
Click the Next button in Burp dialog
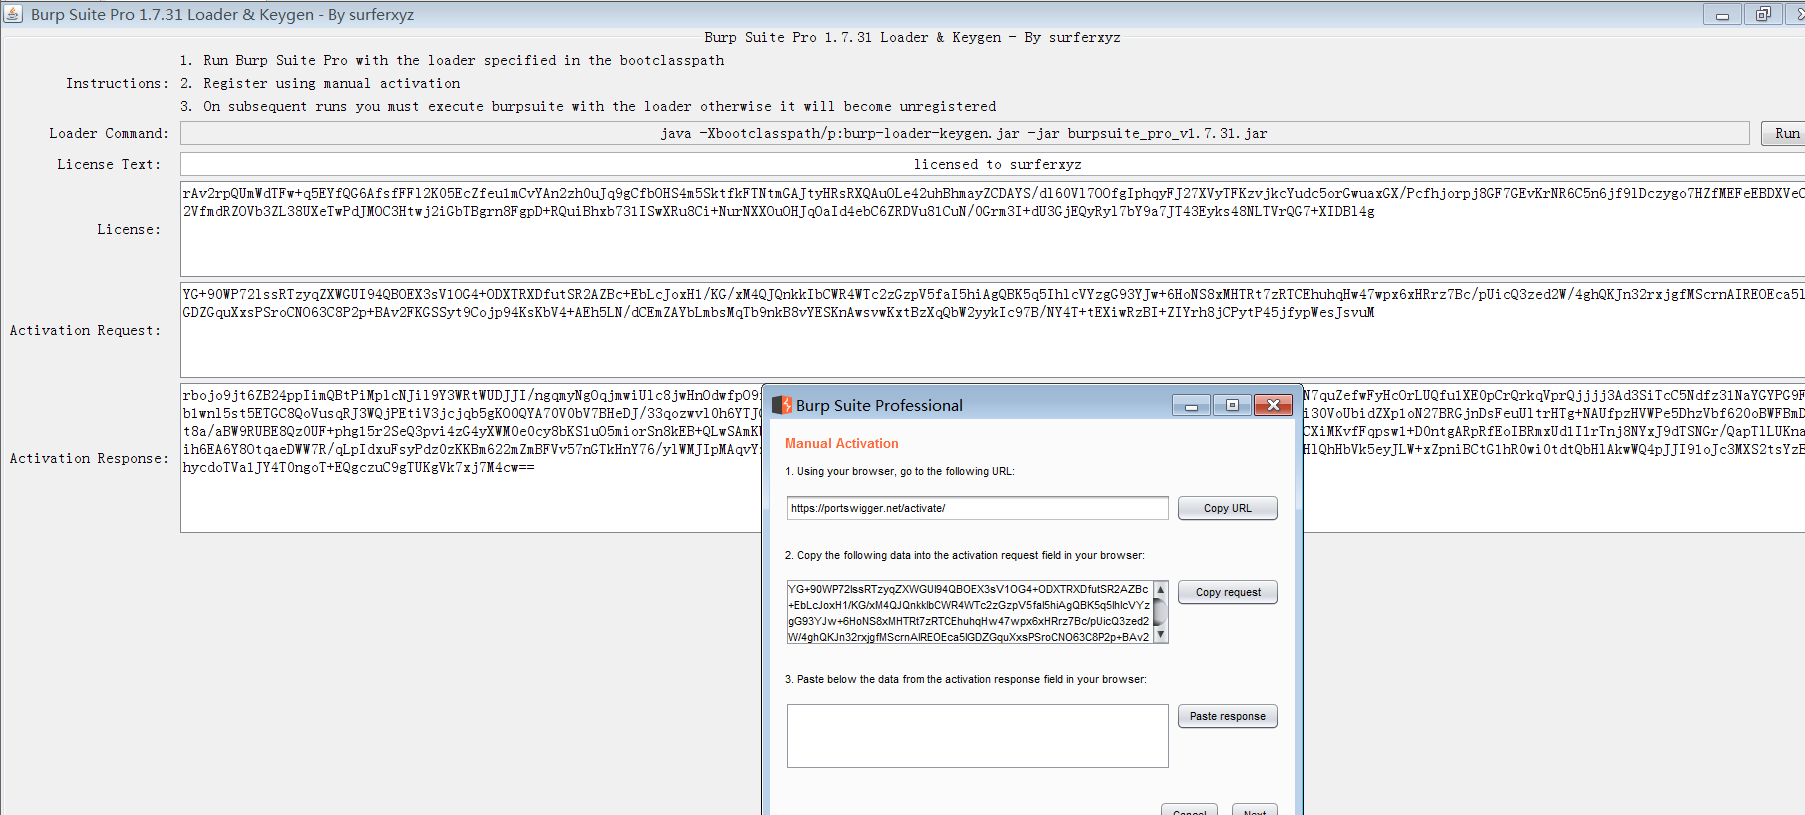[1255, 811]
